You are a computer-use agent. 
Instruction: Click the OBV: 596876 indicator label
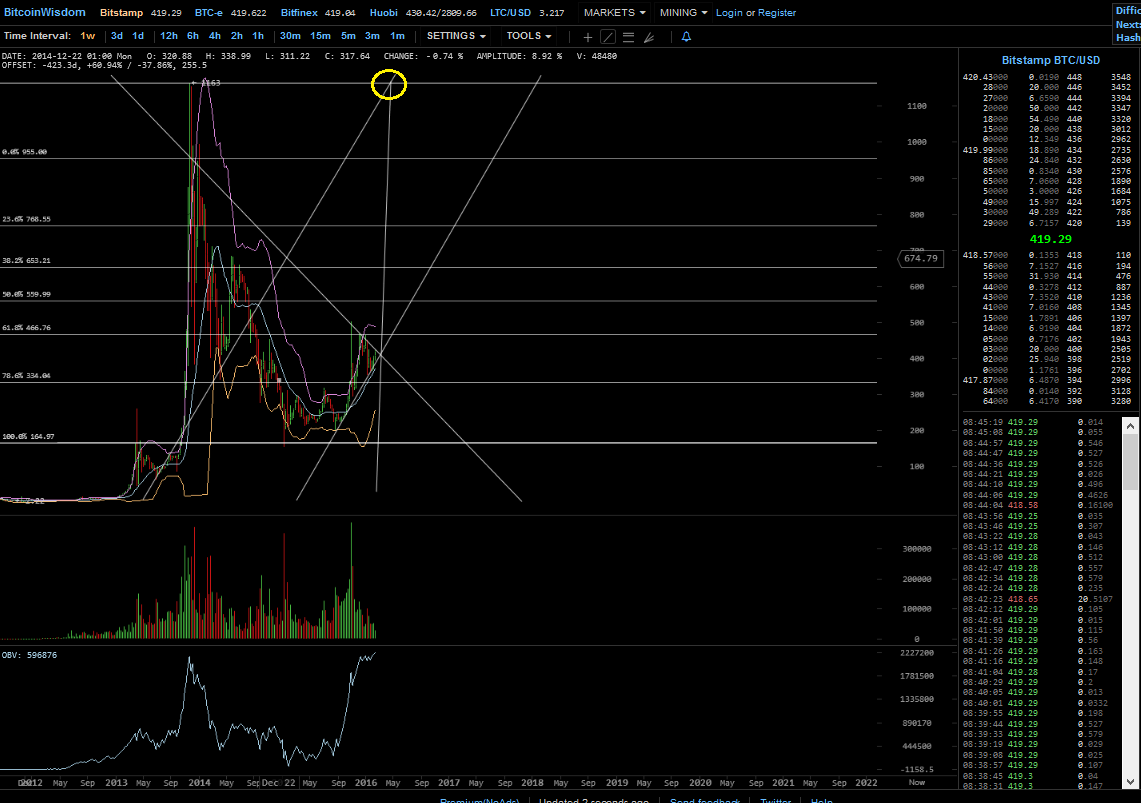pyautogui.click(x=29, y=655)
